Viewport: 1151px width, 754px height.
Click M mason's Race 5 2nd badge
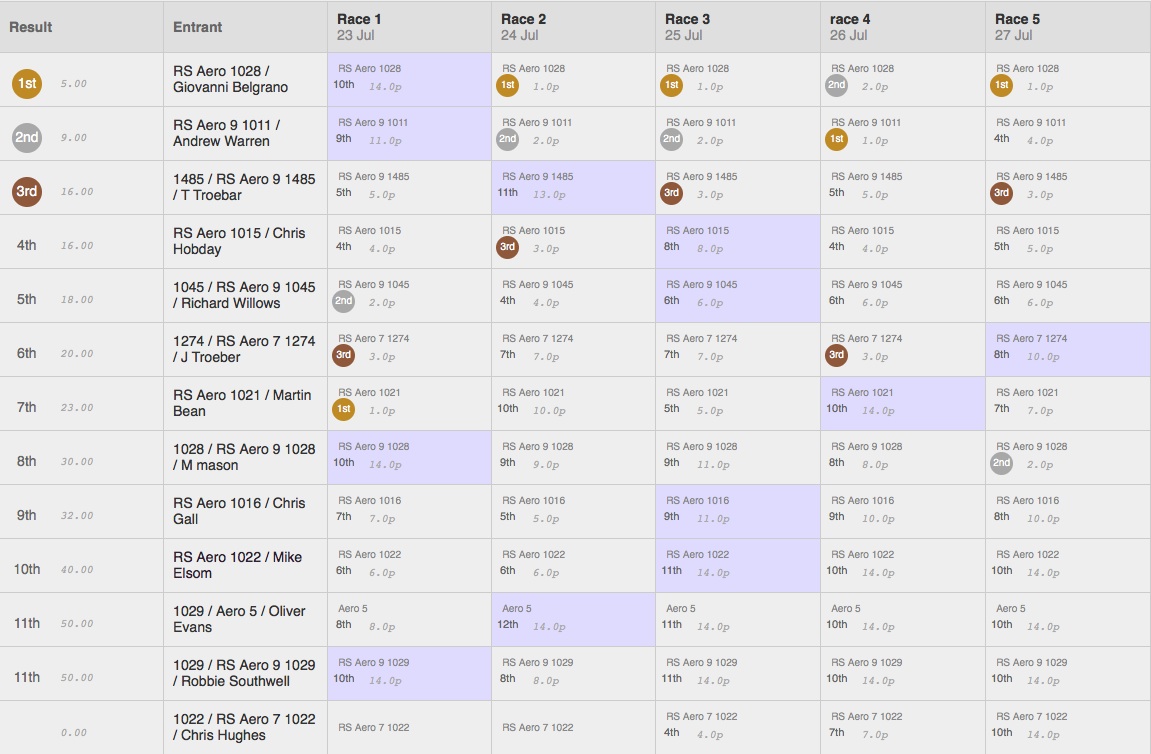click(1001, 463)
